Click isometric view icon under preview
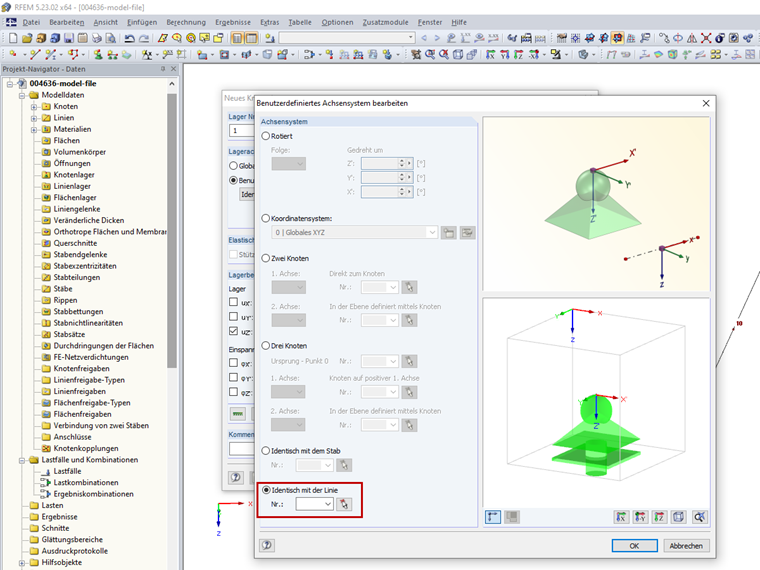 click(679, 517)
